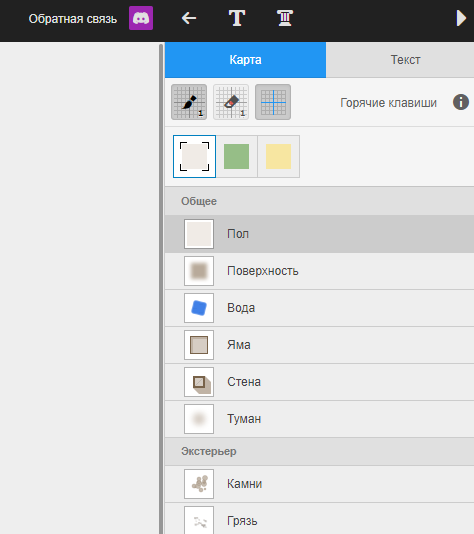Select the Камни stones thumbnail
This screenshot has width=474, height=534.
tap(199, 484)
